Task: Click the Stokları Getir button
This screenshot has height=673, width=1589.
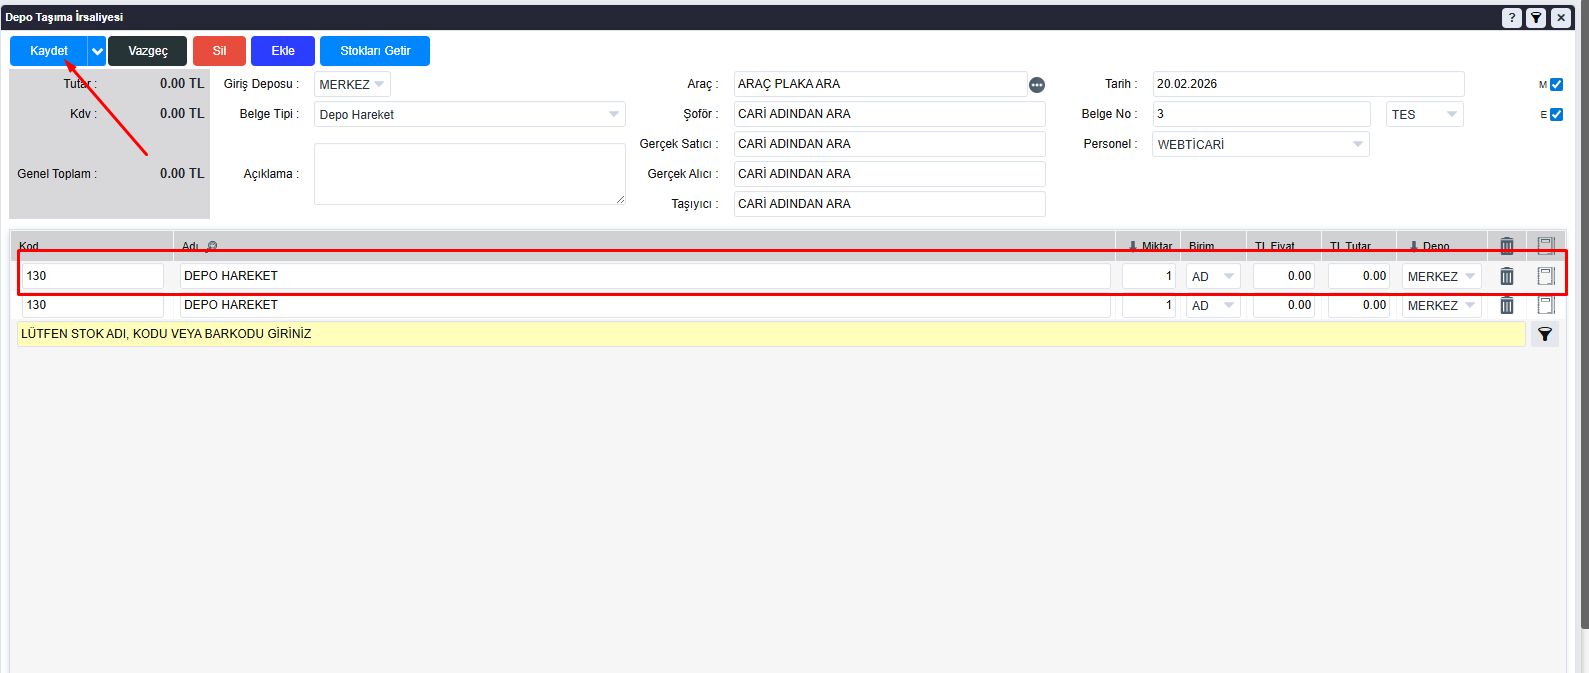Action: (x=375, y=51)
